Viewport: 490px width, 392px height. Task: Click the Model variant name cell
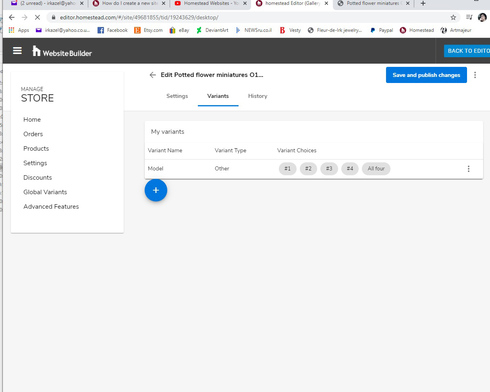[155, 169]
